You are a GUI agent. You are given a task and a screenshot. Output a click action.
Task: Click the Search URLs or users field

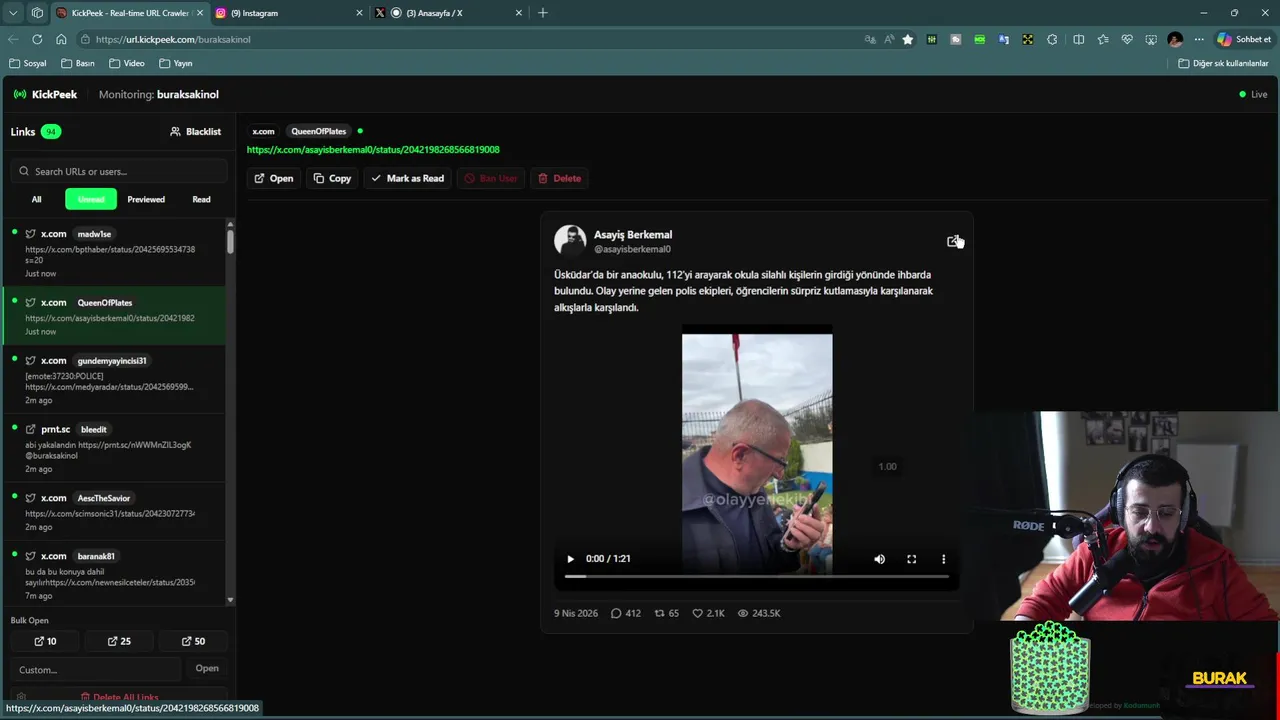119,171
